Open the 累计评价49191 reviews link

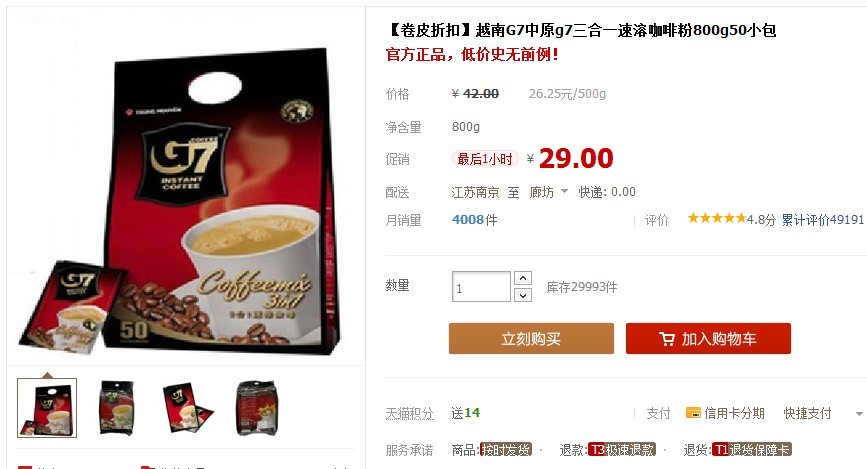(x=822, y=220)
